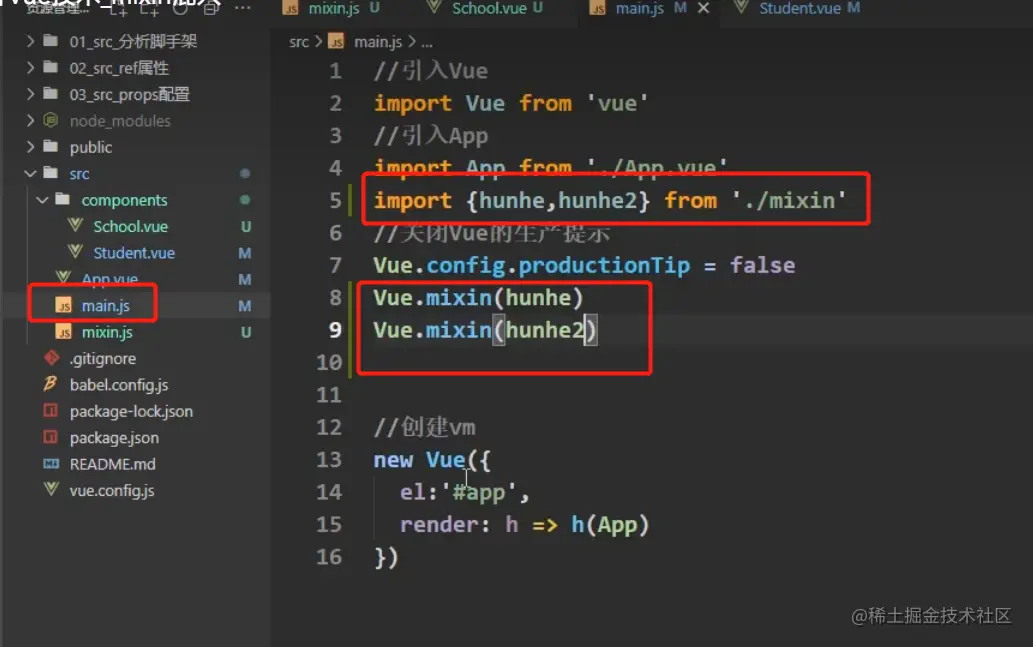Click the folder icon of src
The width and height of the screenshot is (1033, 647).
point(51,173)
